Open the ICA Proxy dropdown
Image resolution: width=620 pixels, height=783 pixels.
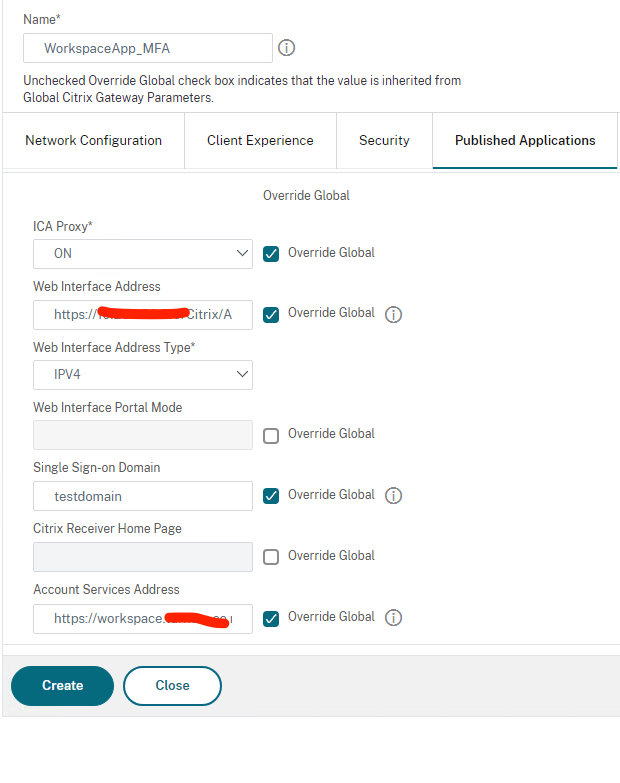(x=142, y=254)
